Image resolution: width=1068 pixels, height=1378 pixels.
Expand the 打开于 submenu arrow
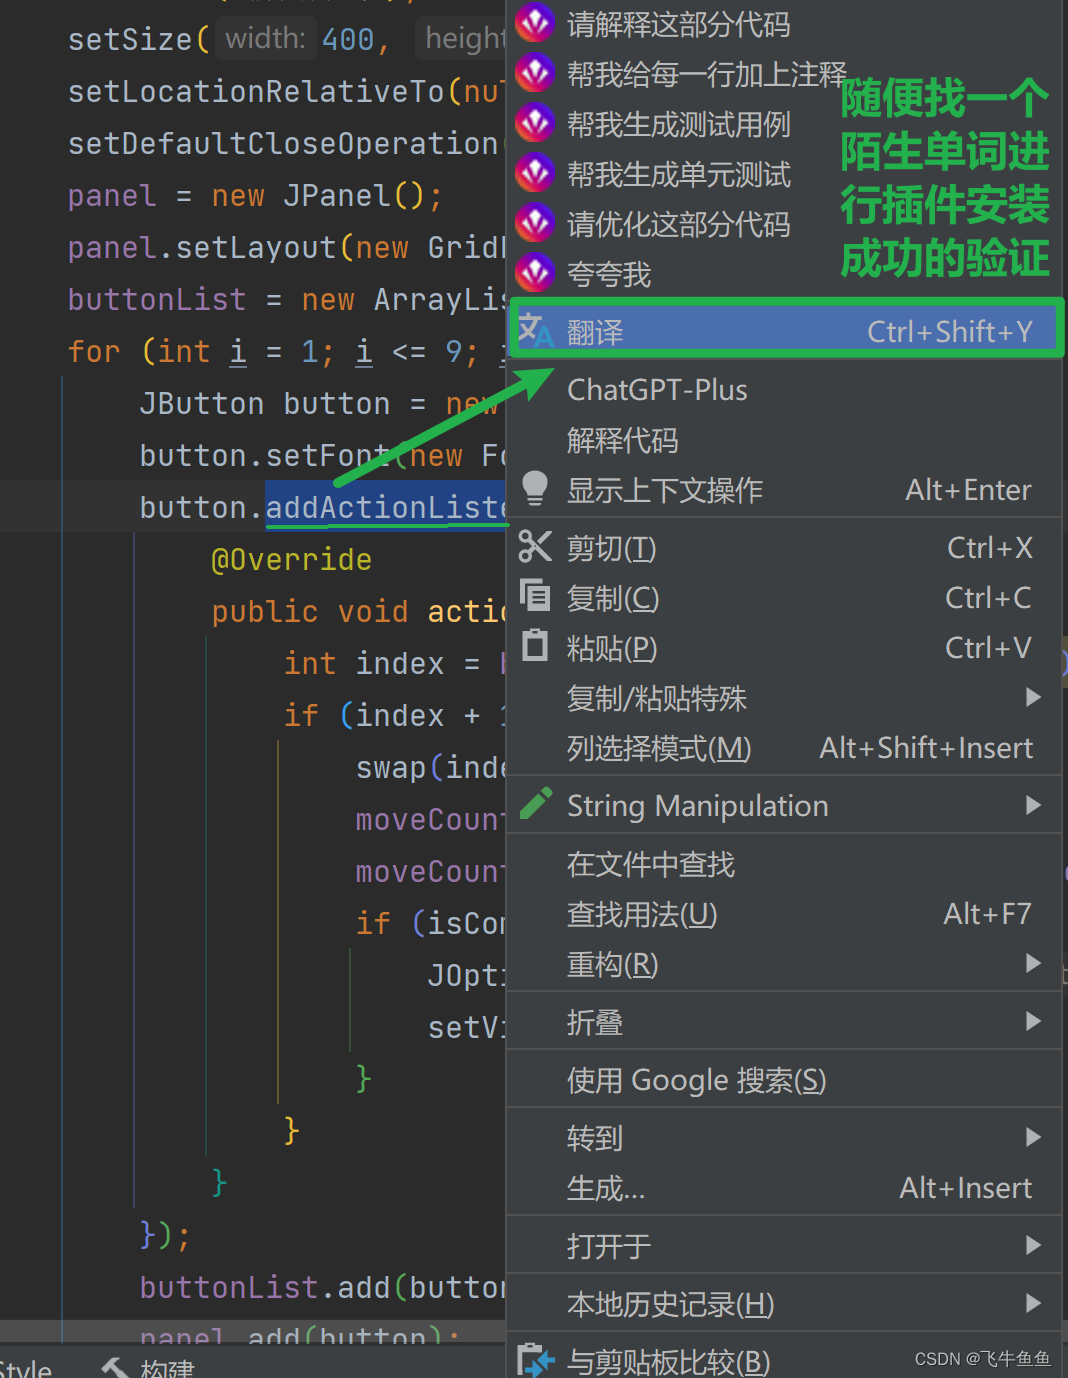tap(1034, 1245)
